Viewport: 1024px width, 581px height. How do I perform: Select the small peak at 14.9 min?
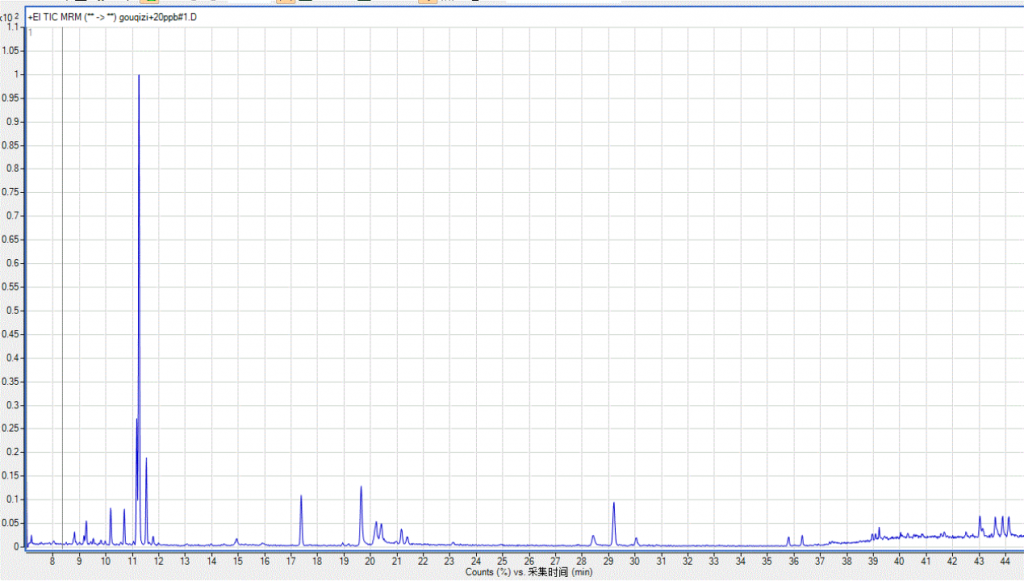tap(237, 540)
